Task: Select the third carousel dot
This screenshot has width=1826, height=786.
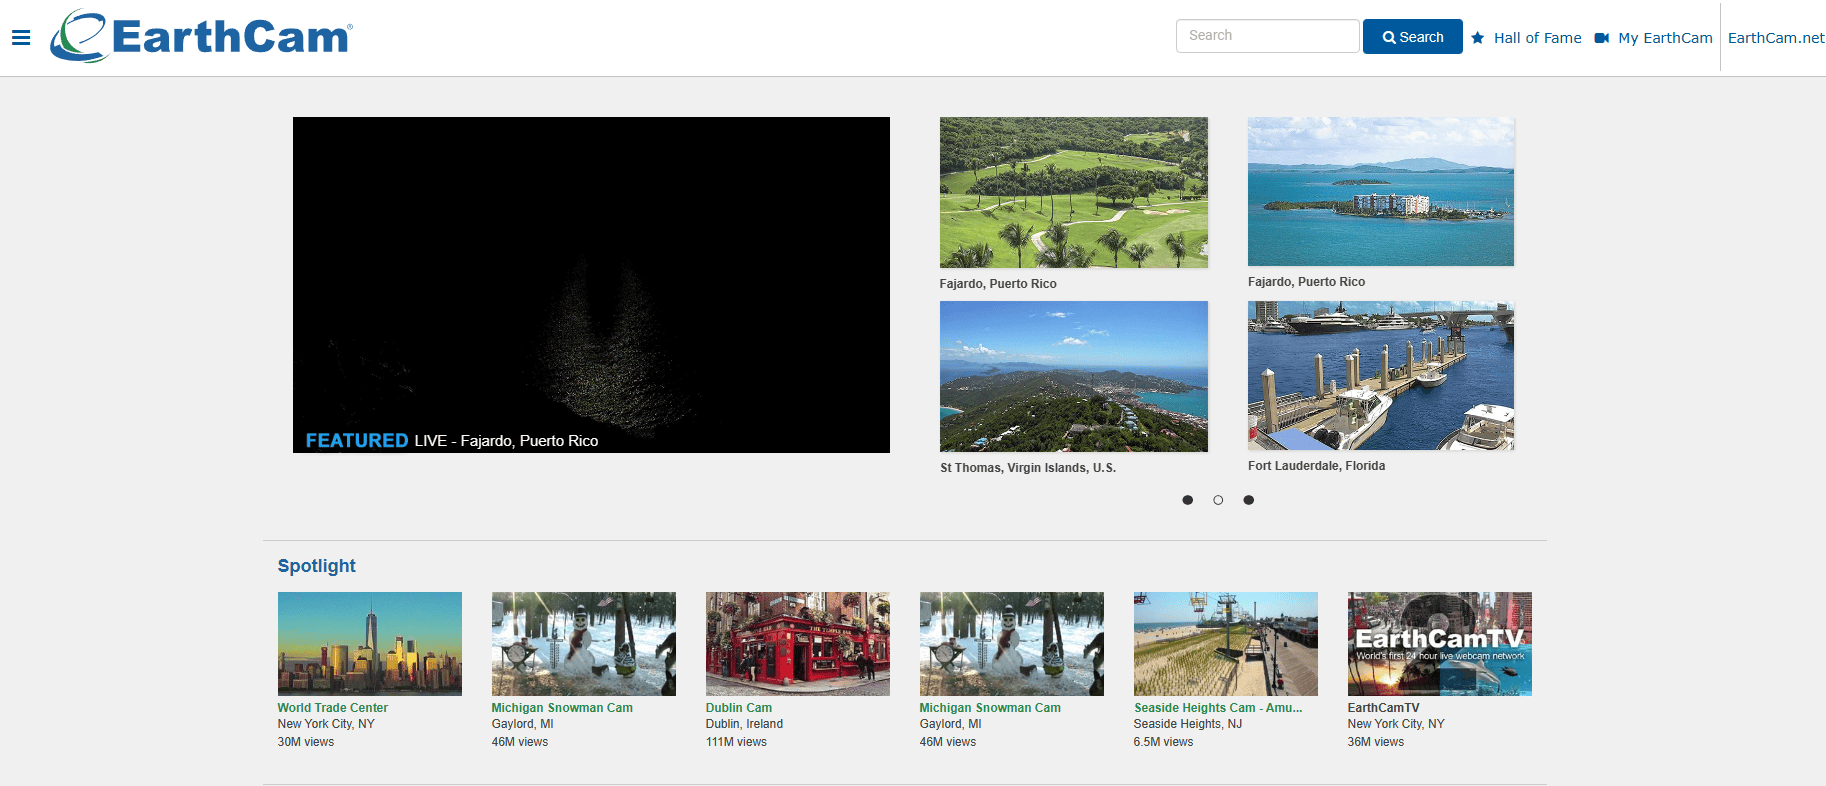Action: [x=1248, y=500]
